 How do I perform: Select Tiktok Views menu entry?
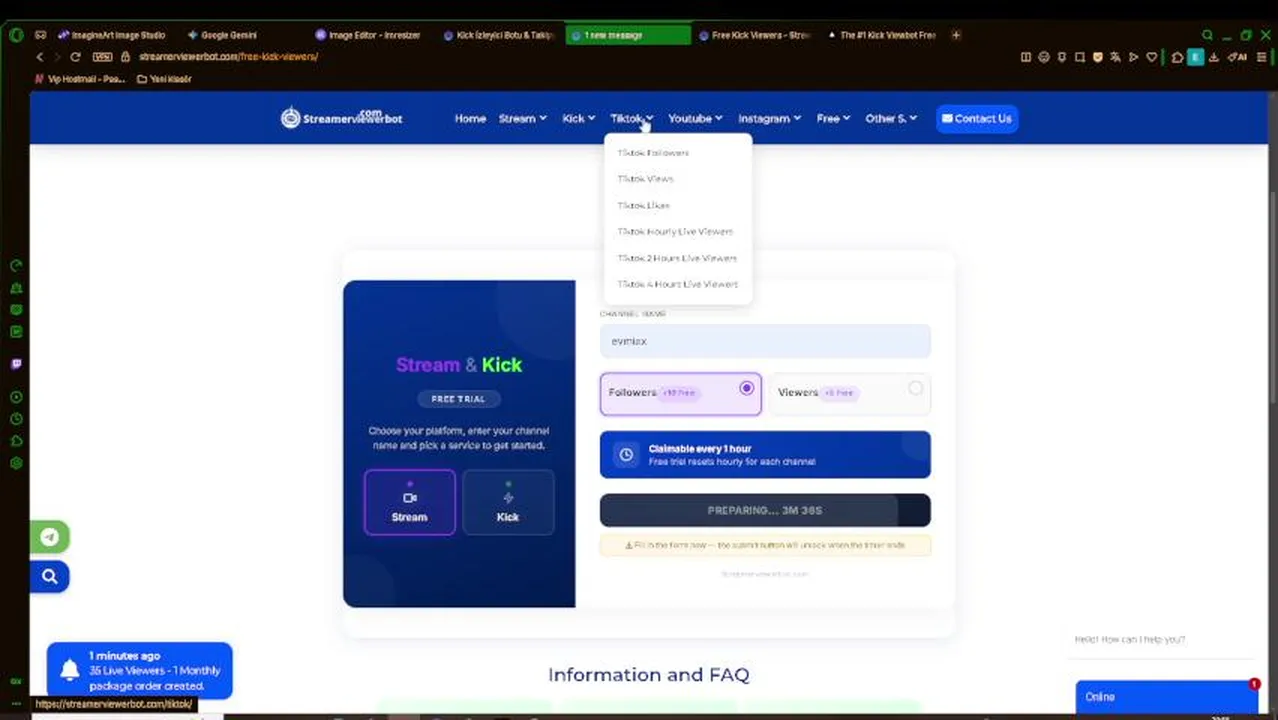point(645,179)
